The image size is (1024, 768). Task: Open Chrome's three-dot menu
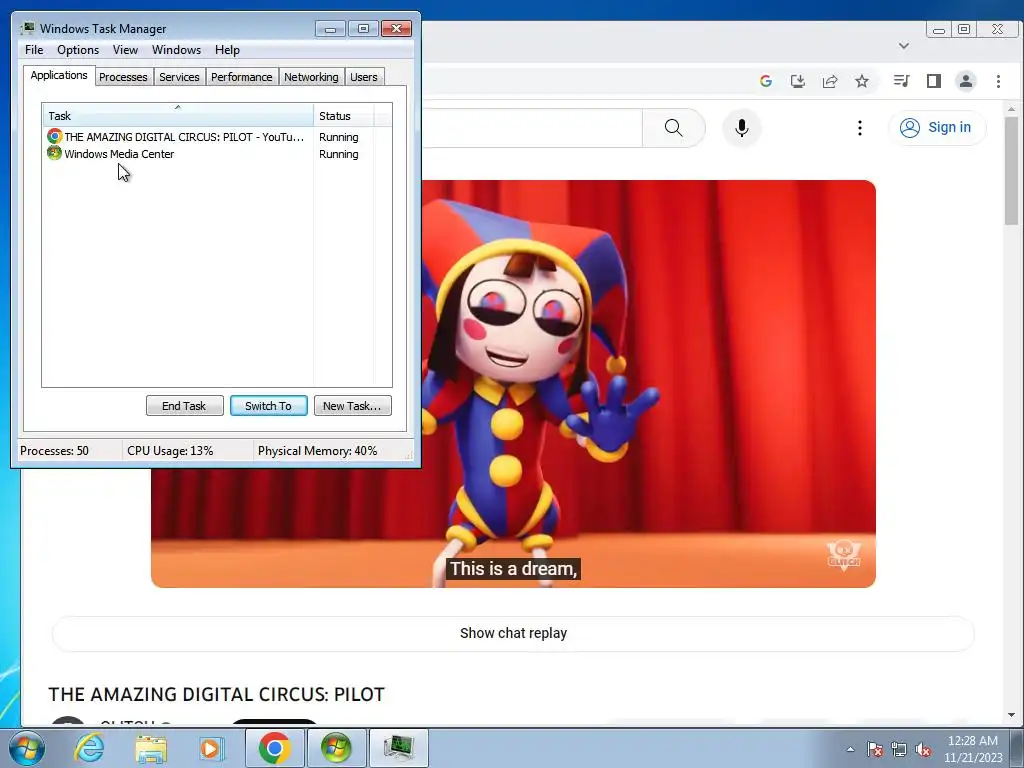pyautogui.click(x=998, y=81)
